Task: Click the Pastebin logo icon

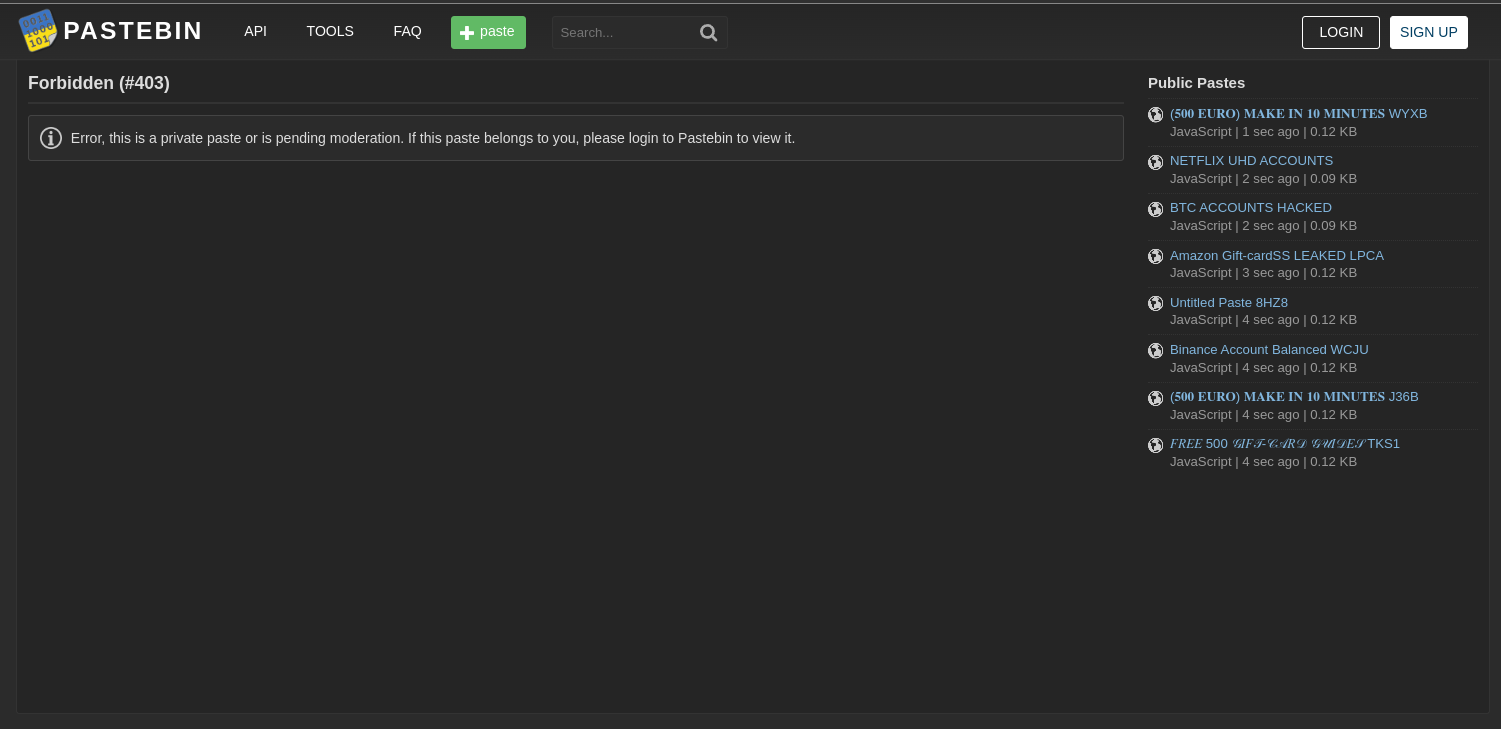Action: (38, 31)
